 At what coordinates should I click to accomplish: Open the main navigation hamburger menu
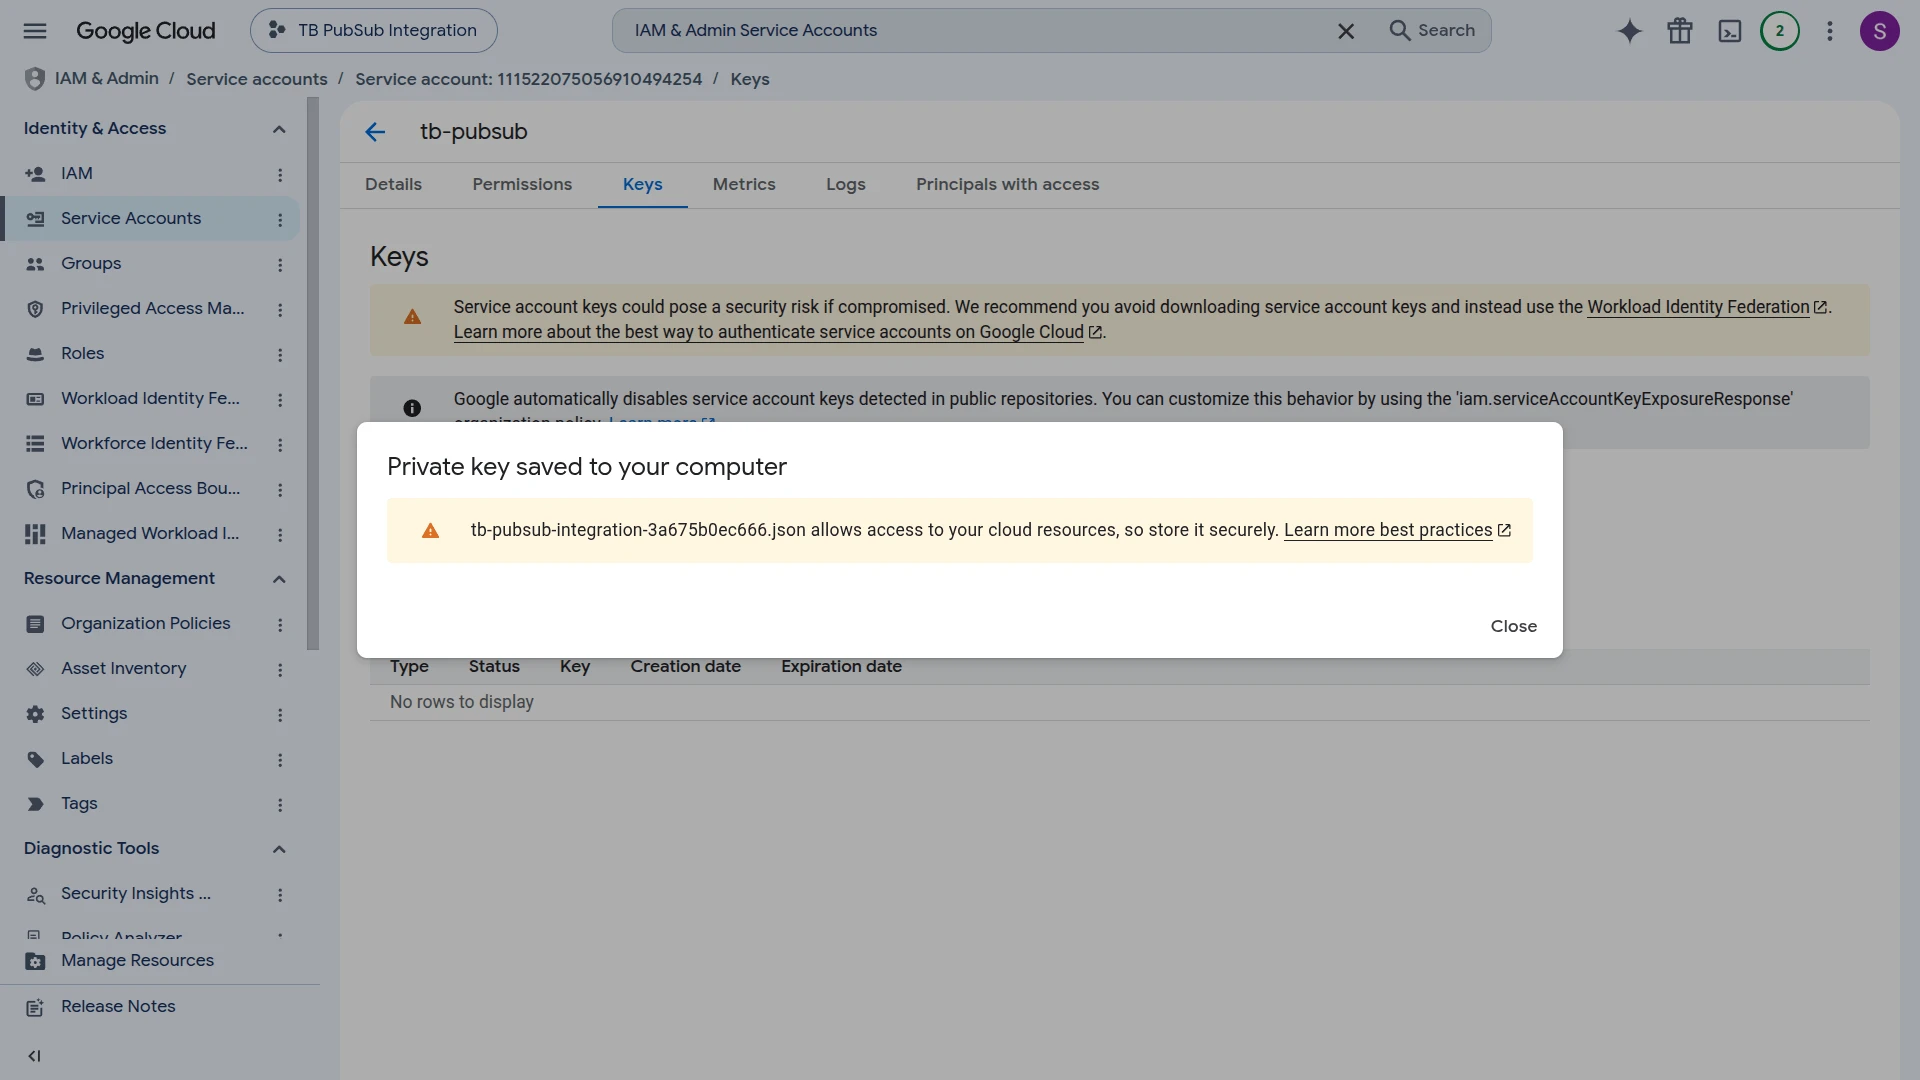click(x=35, y=31)
